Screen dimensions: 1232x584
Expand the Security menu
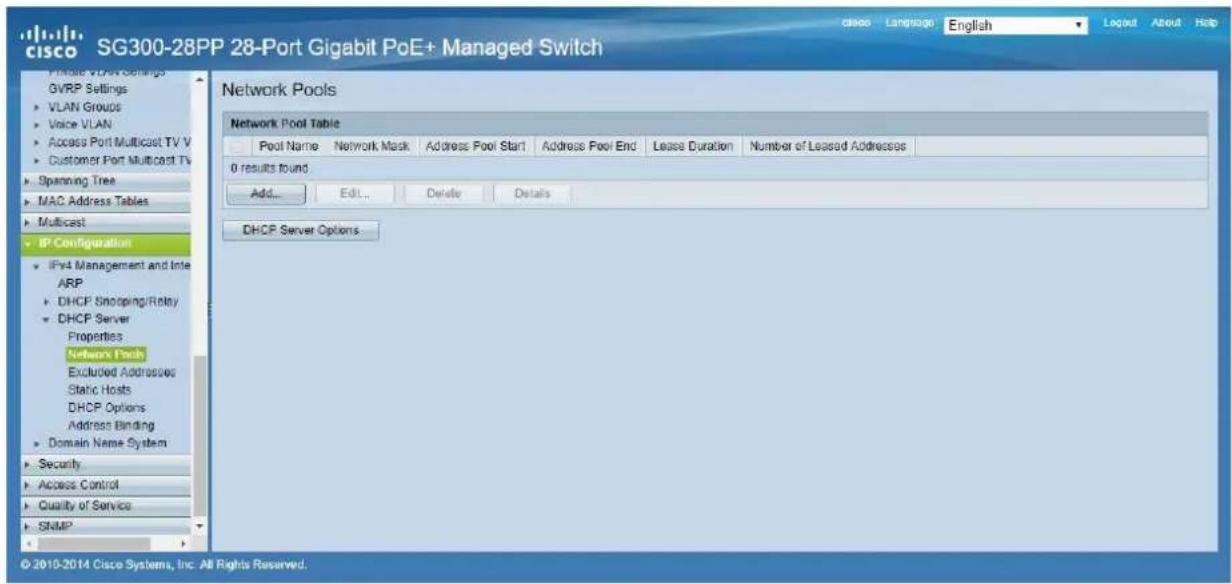pyautogui.click(x=107, y=465)
